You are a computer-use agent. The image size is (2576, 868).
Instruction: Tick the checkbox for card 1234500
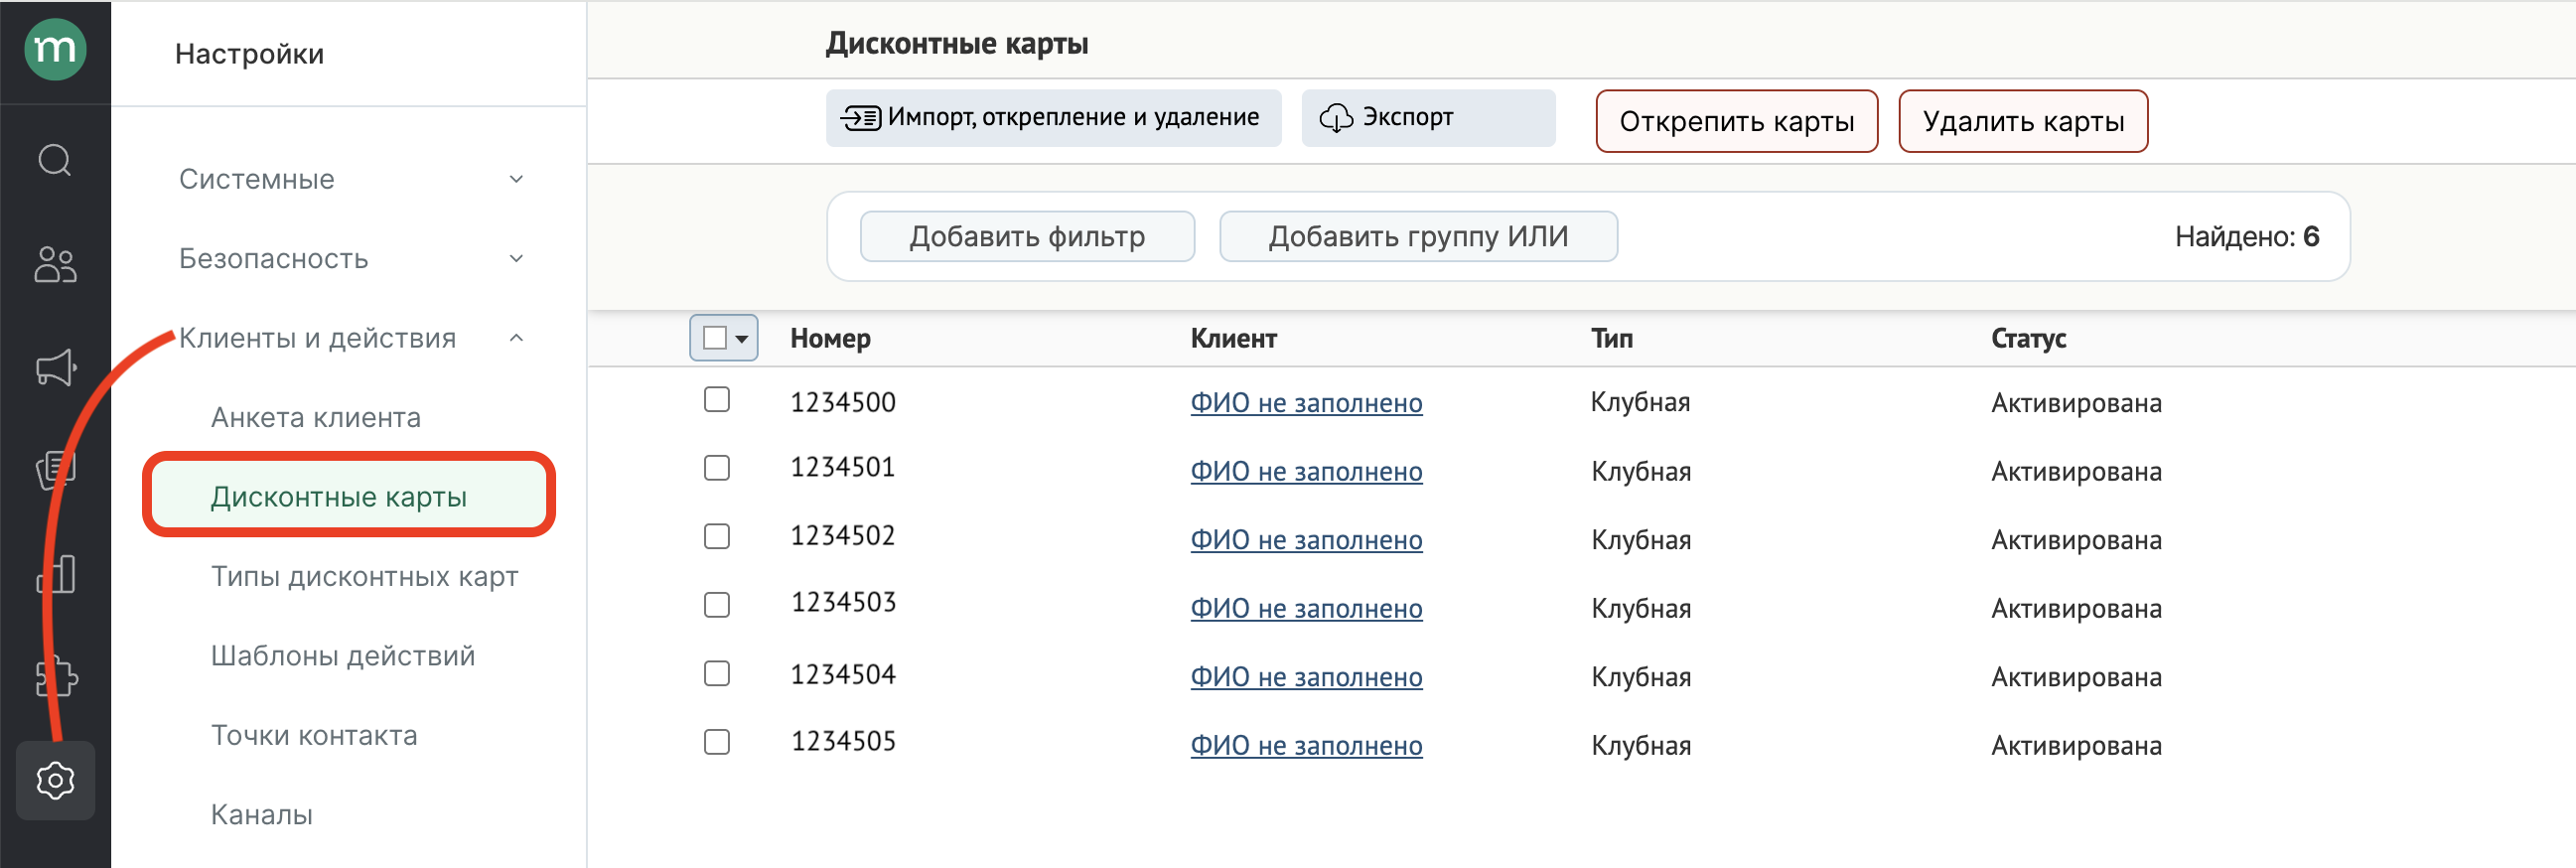716,400
